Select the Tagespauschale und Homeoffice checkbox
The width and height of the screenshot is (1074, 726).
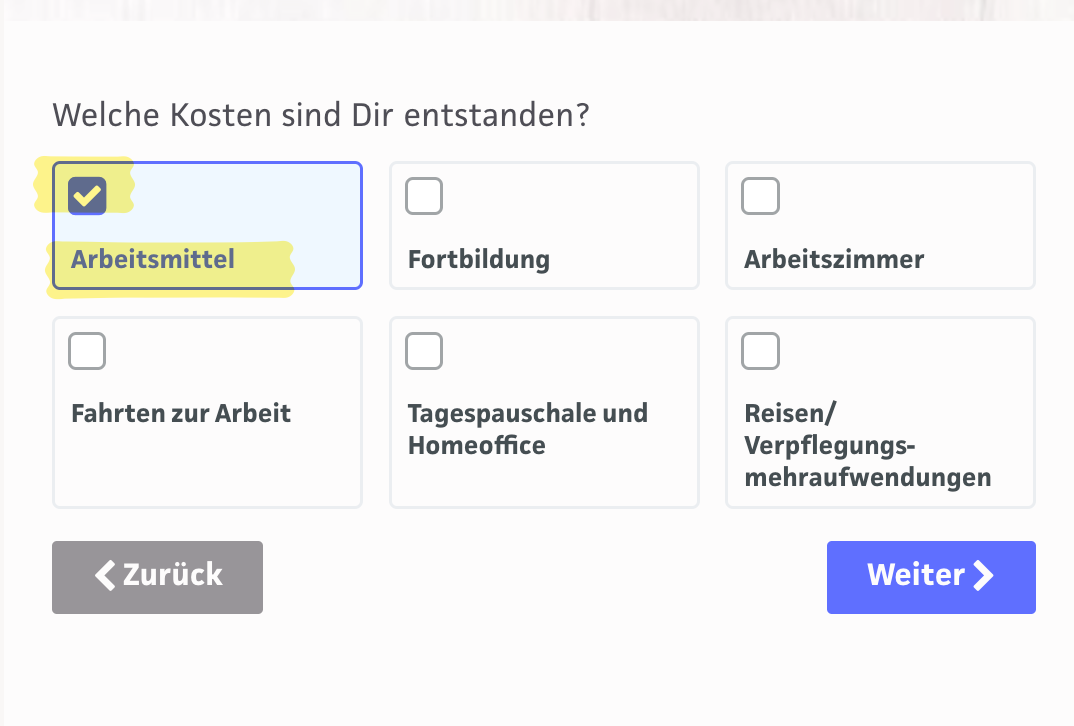[424, 351]
